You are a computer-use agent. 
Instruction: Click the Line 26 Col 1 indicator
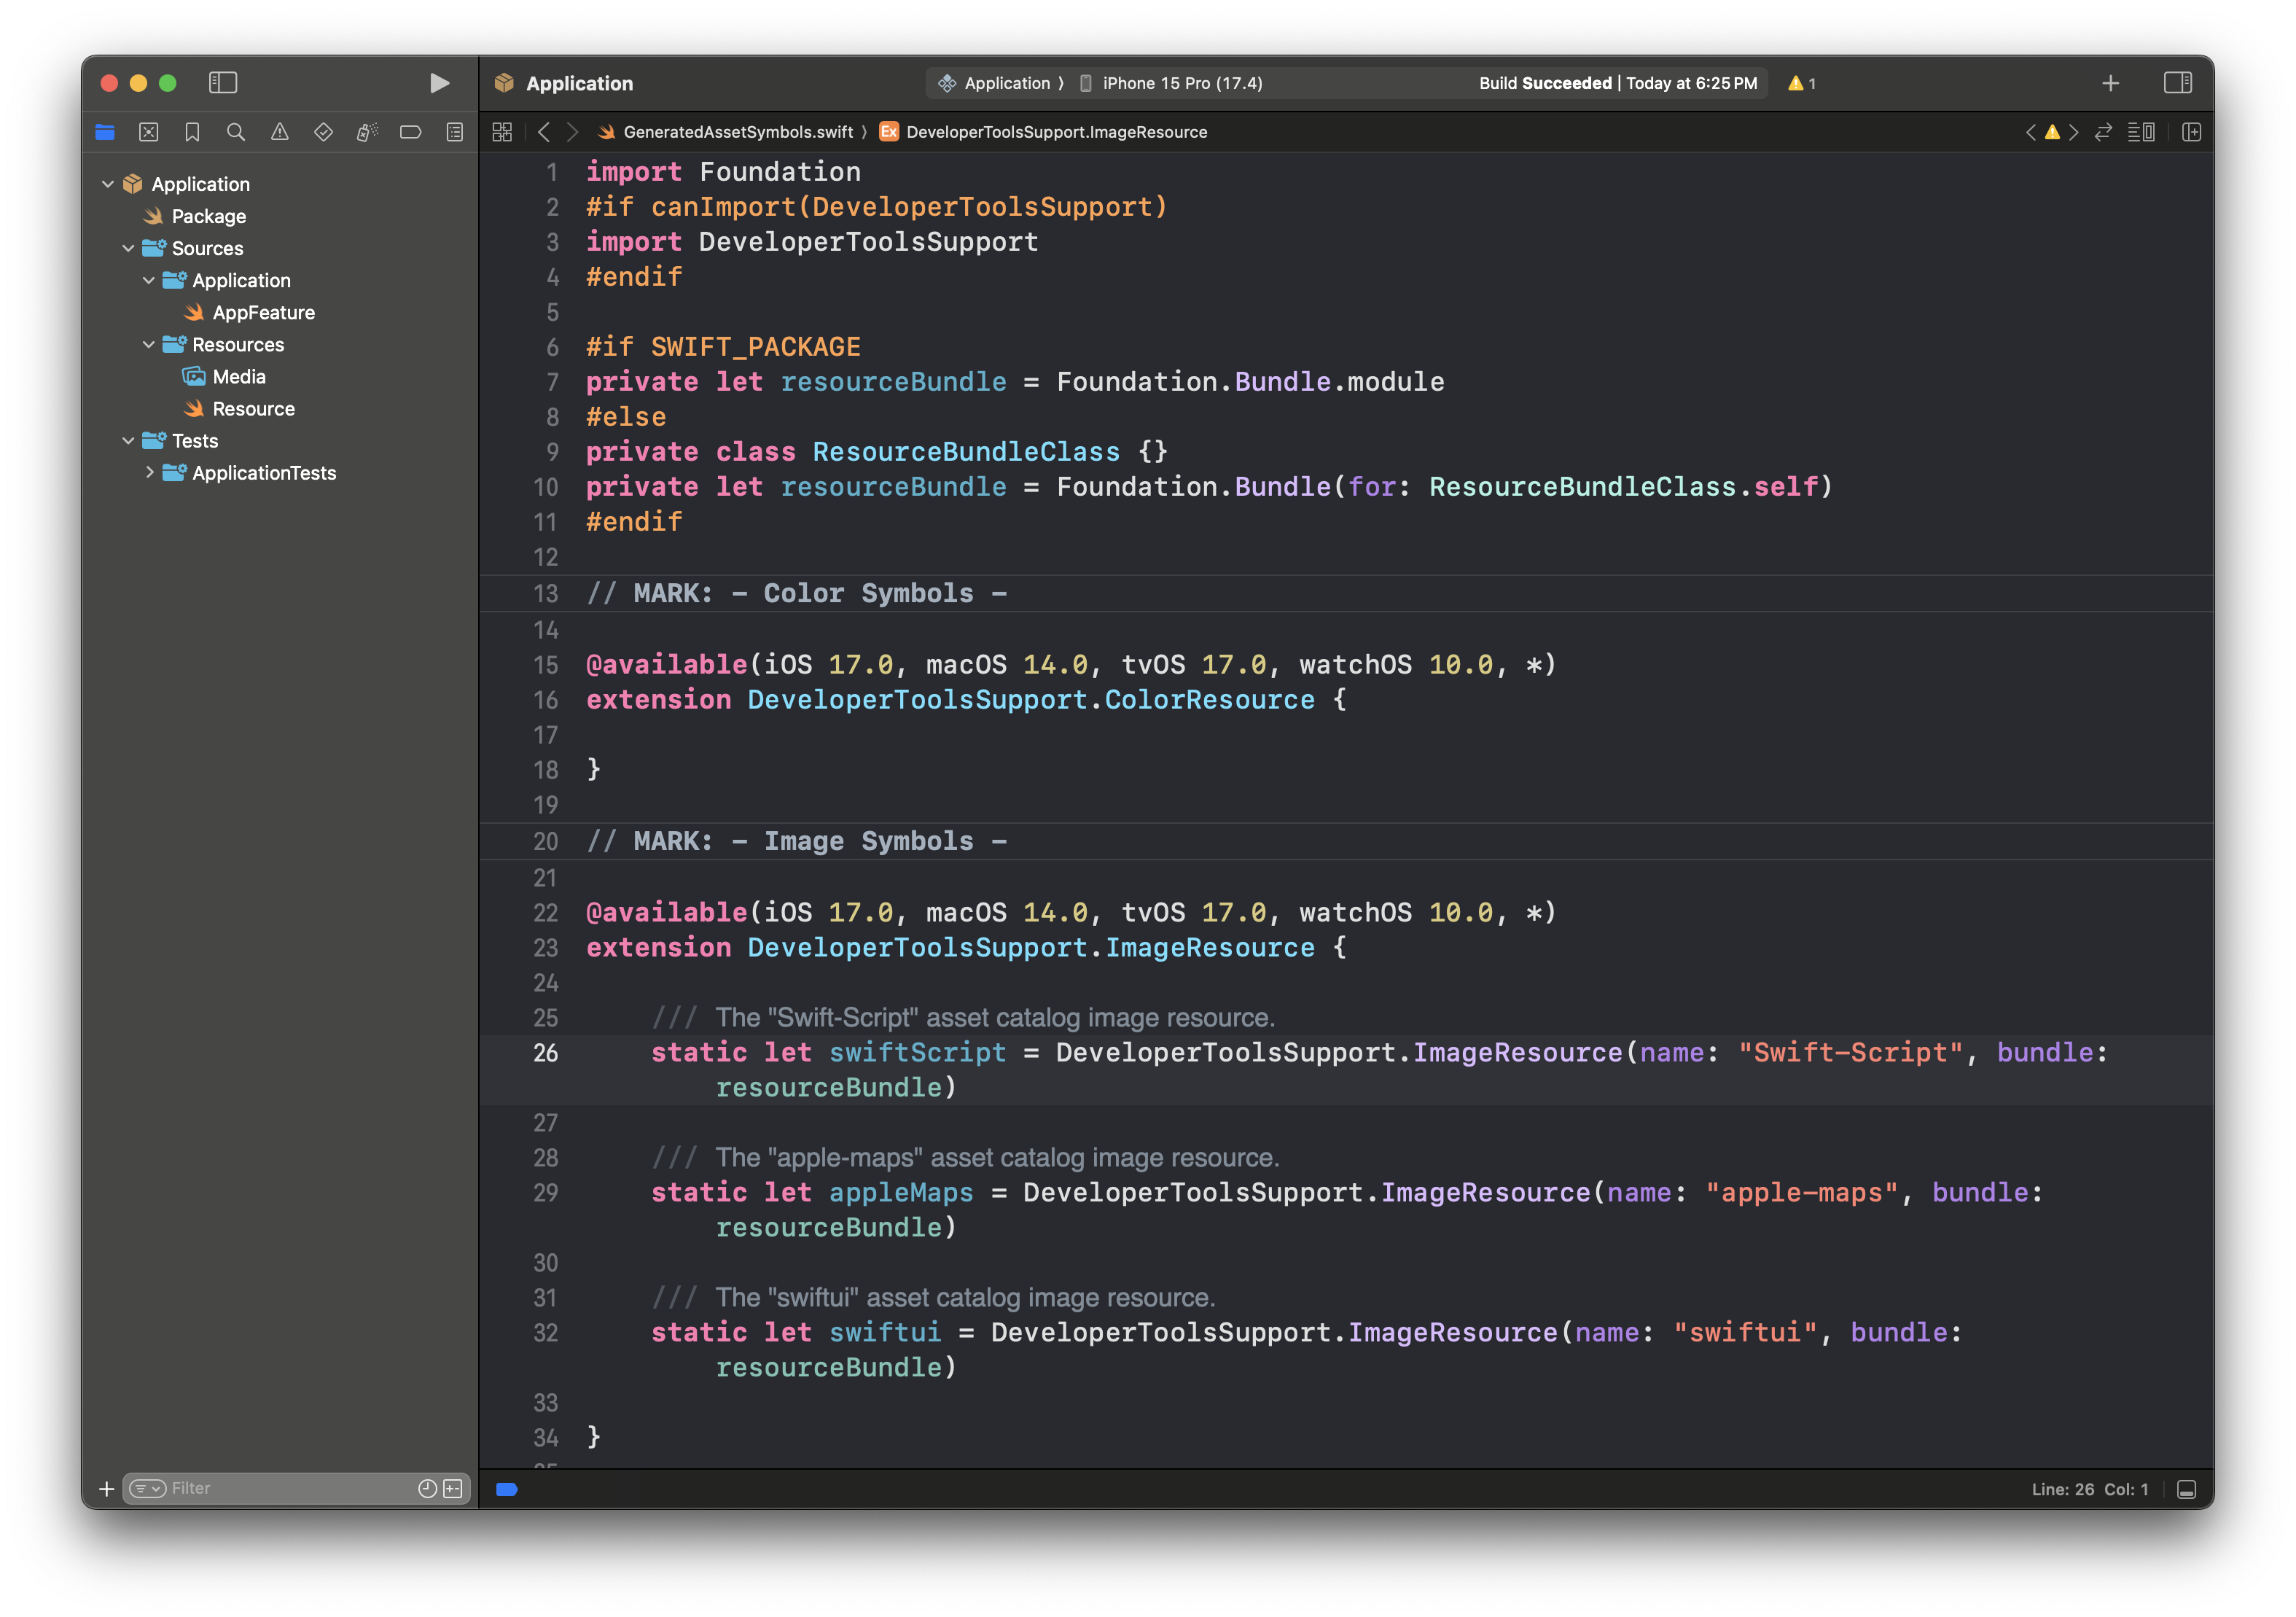pos(2089,1489)
